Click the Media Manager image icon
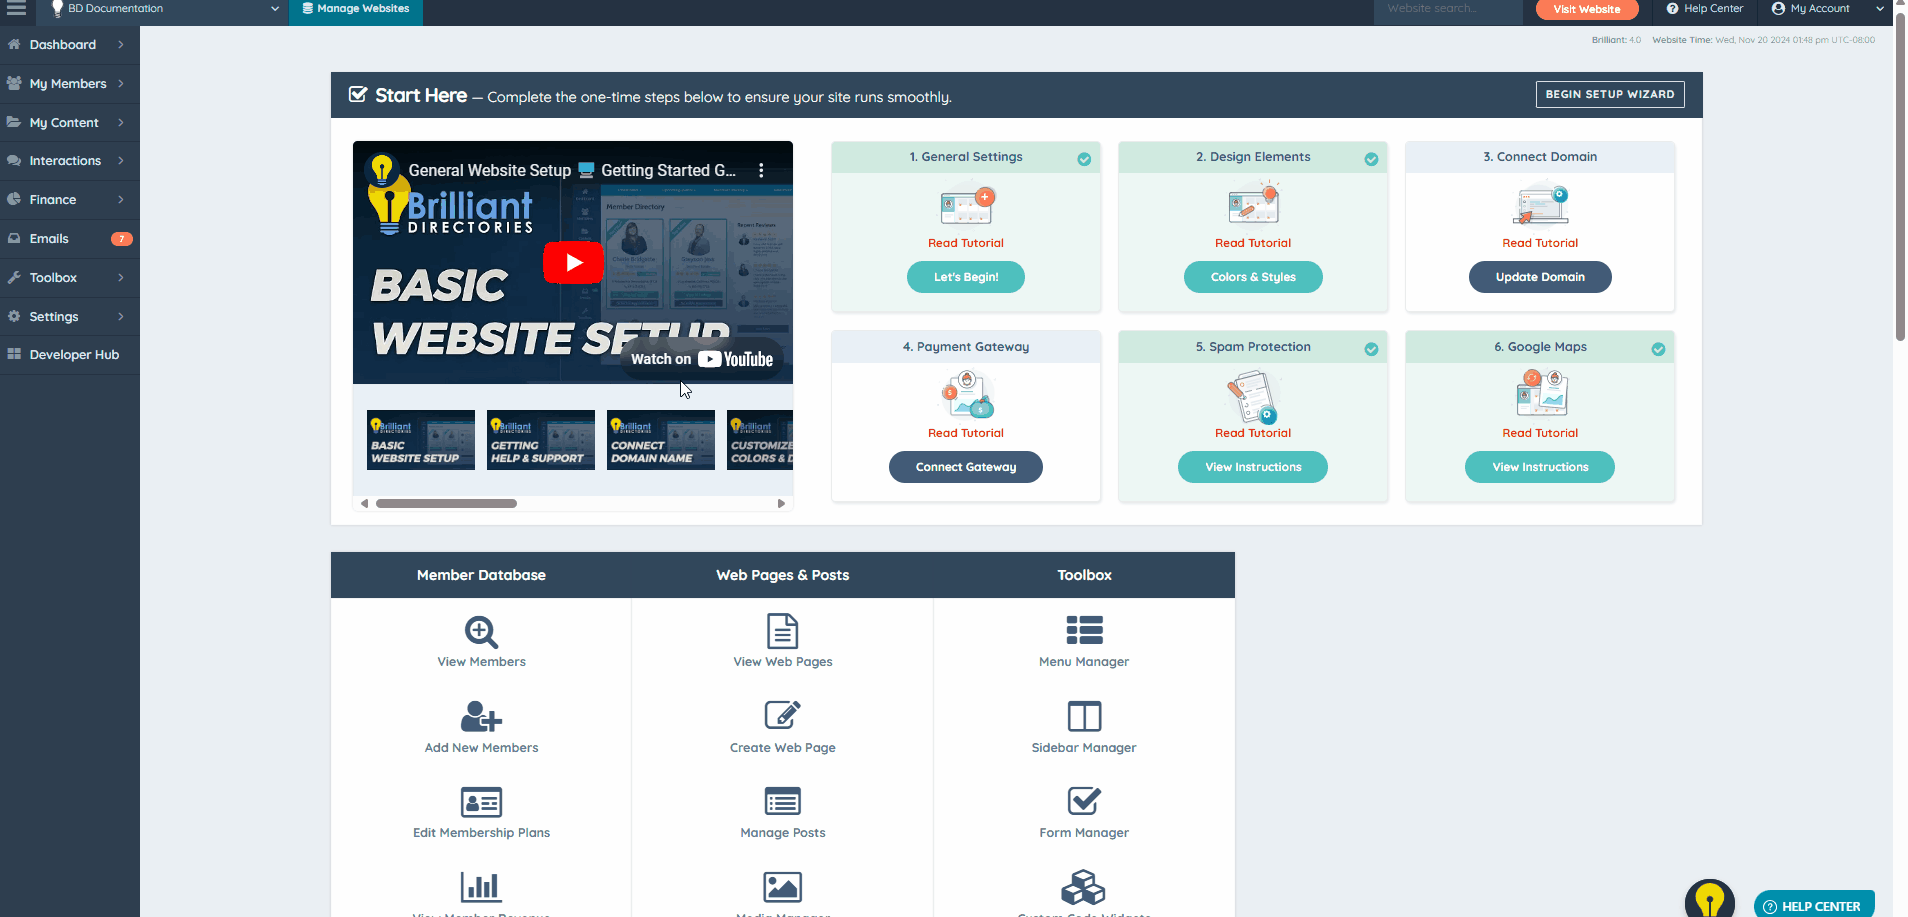This screenshot has width=1908, height=917. pyautogui.click(x=782, y=887)
